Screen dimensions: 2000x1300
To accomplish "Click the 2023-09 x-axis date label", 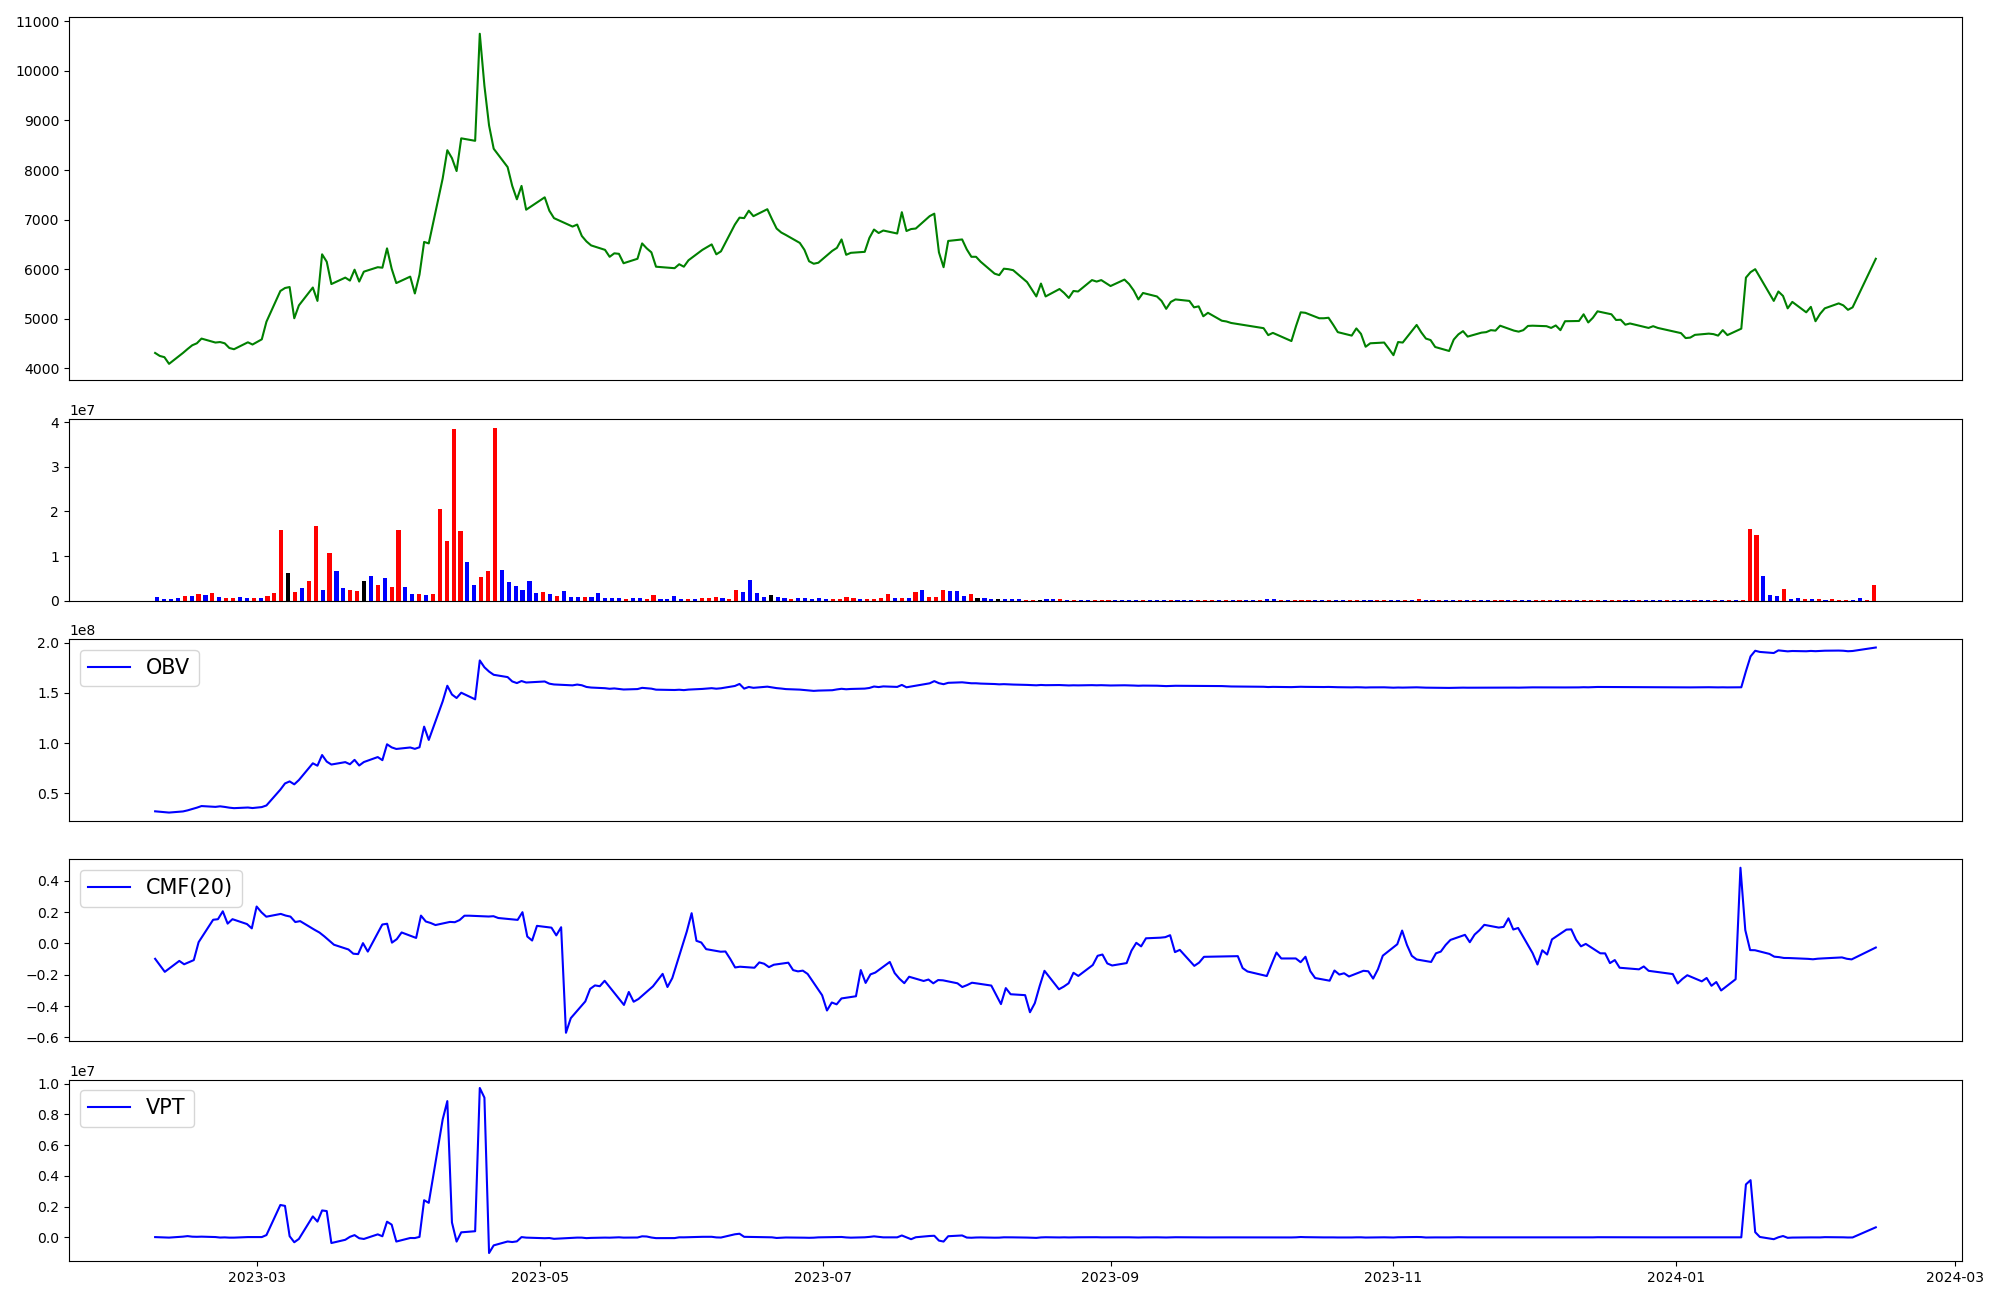I will pos(1111,1277).
